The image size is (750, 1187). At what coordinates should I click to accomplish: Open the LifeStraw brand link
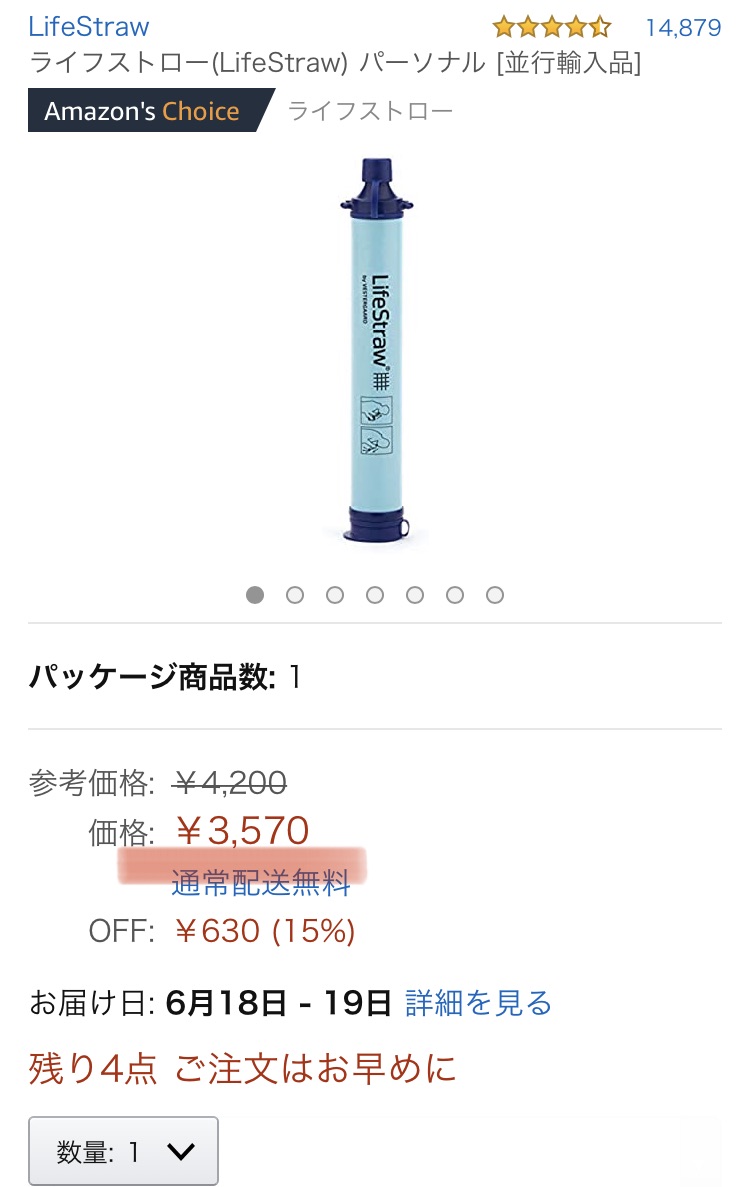pos(89,26)
